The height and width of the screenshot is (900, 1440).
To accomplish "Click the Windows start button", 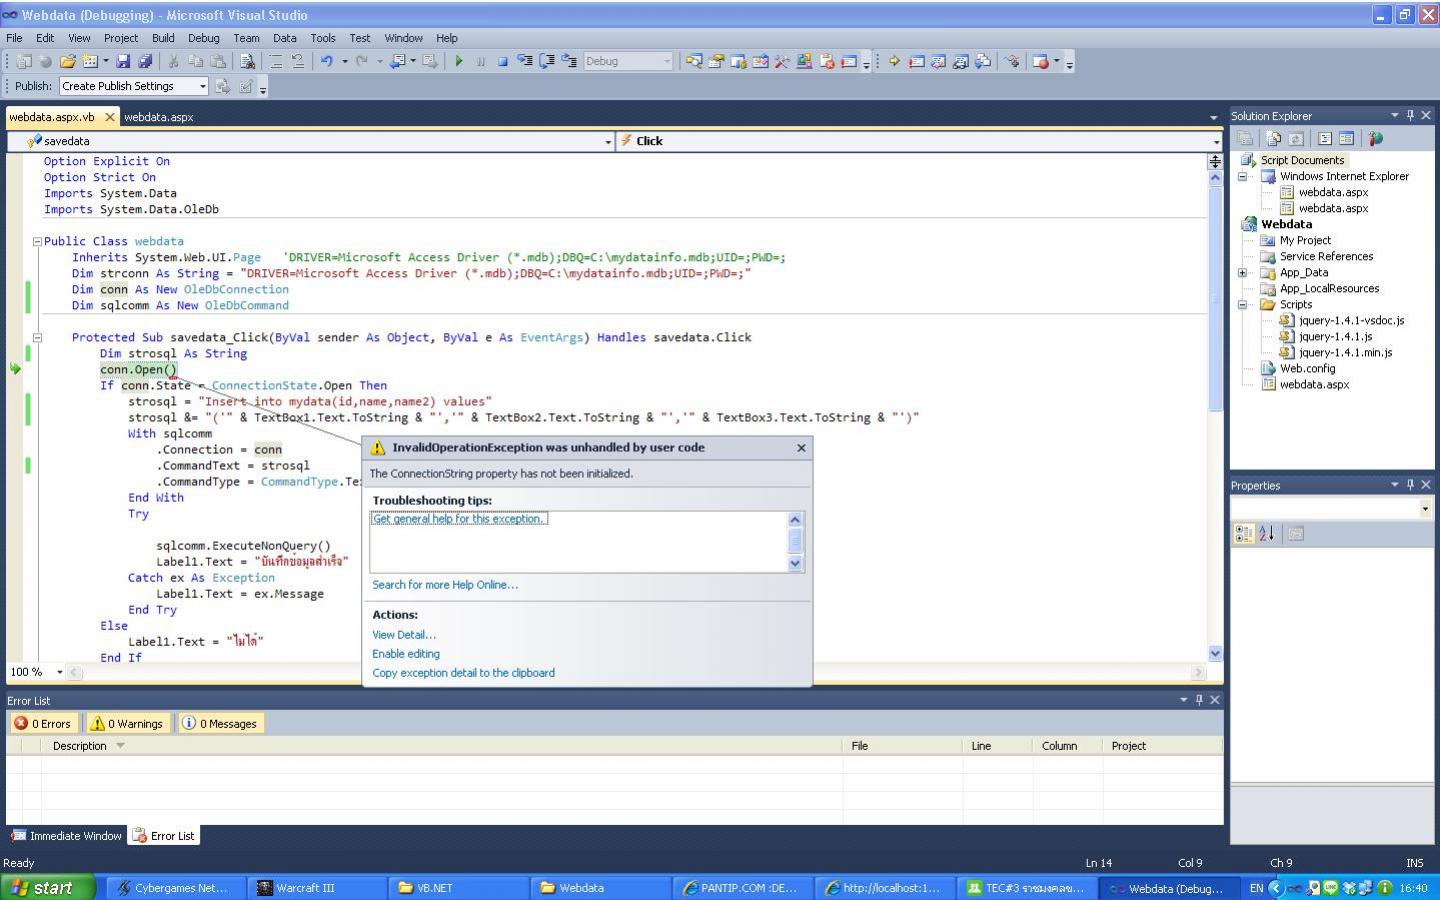I will click(48, 887).
